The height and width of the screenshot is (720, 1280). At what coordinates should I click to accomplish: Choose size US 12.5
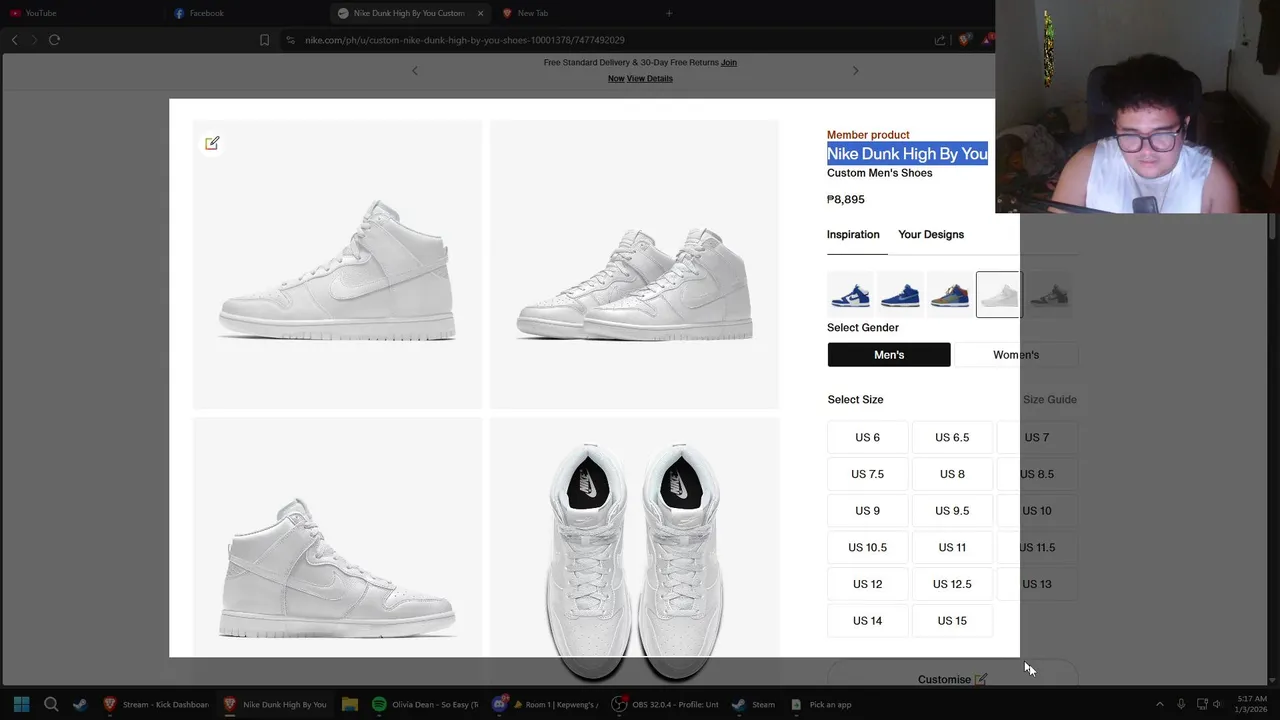pyautogui.click(x=952, y=584)
